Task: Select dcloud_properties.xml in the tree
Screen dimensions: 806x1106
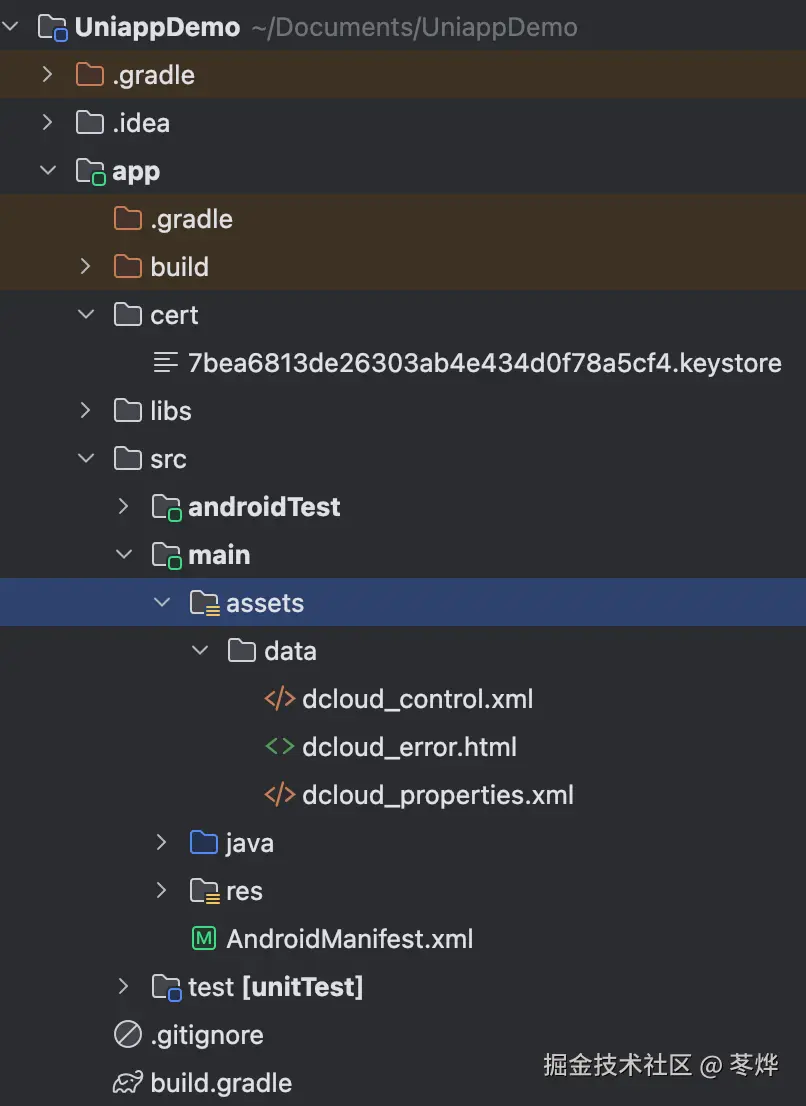Action: 437,795
